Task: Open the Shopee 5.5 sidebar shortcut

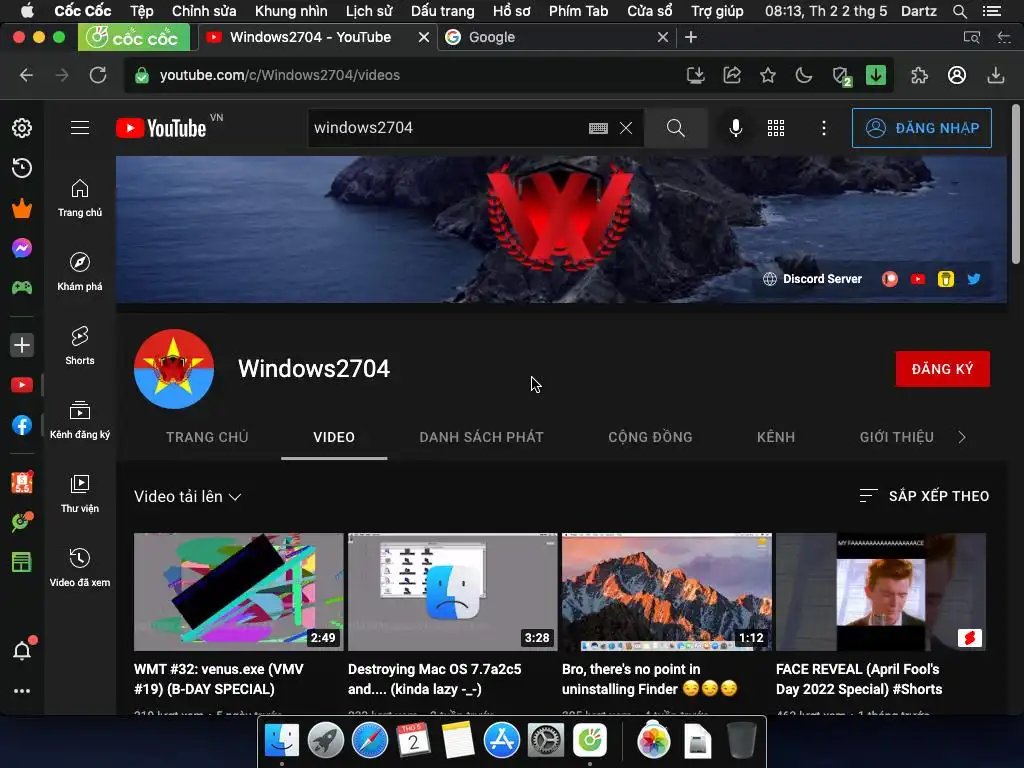Action: click(x=22, y=483)
